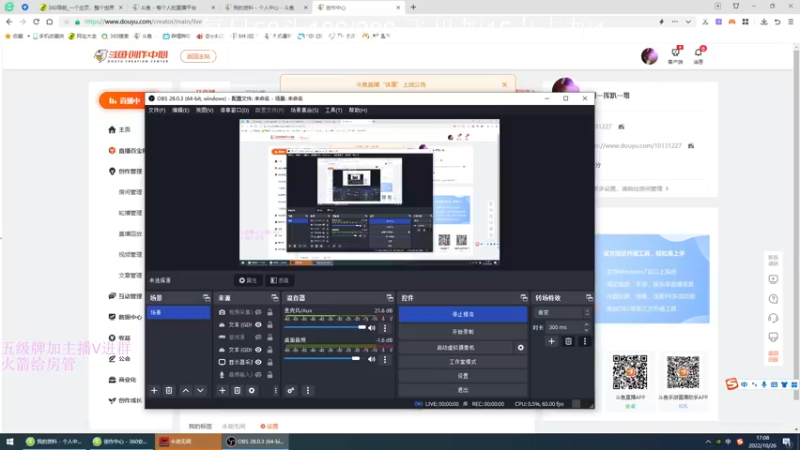Image resolution: width=800 pixels, height=450 pixels.
Task: Click 停止推流 to stop streaming
Action: click(463, 314)
